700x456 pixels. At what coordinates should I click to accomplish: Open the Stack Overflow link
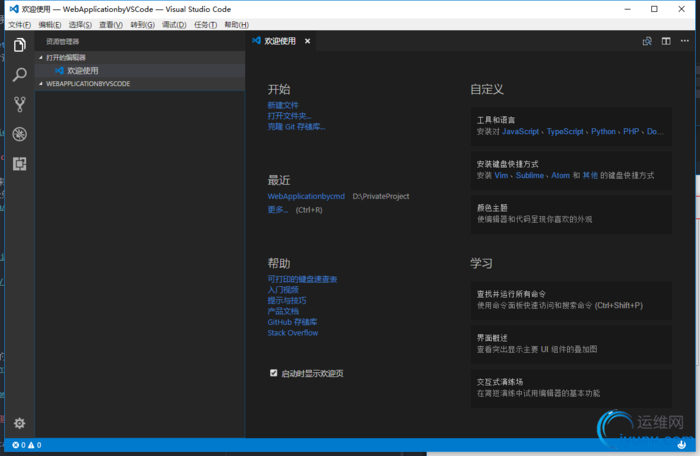point(293,333)
